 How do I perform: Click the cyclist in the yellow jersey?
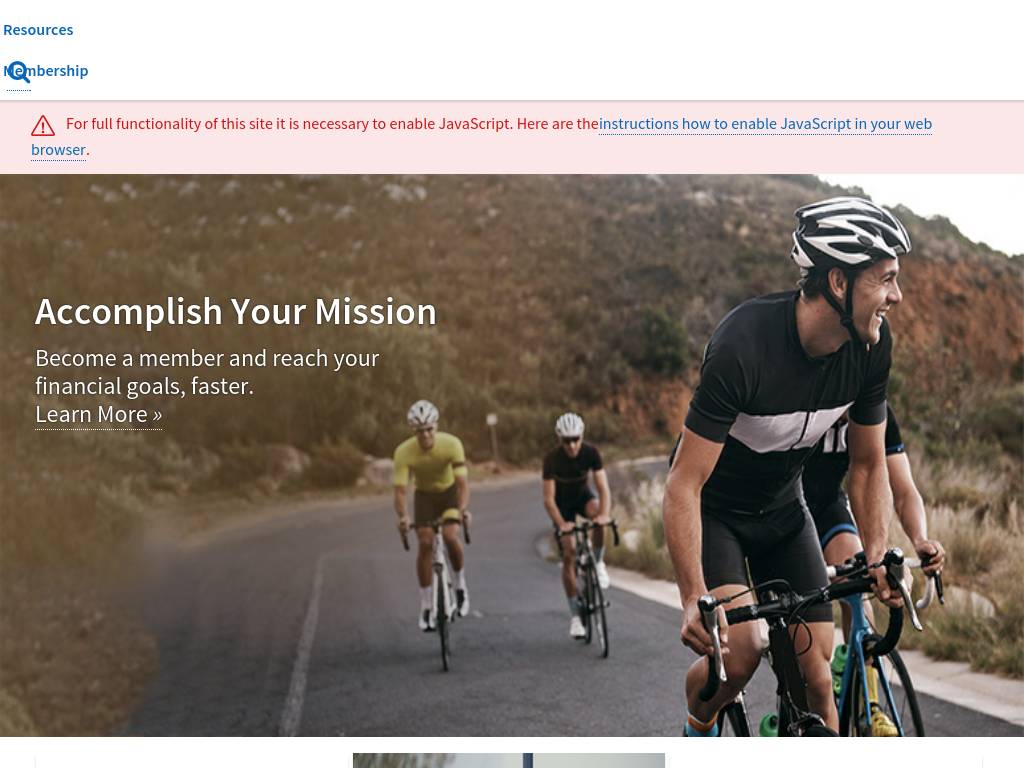(431, 496)
